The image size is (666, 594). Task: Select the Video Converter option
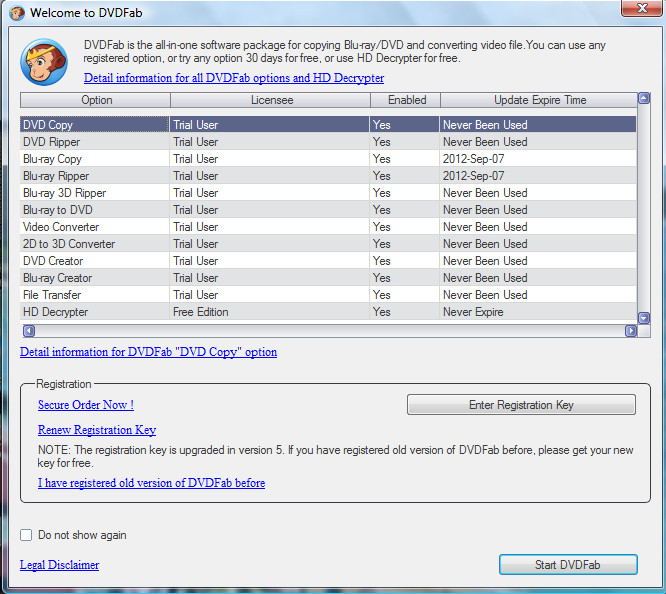click(x=328, y=226)
